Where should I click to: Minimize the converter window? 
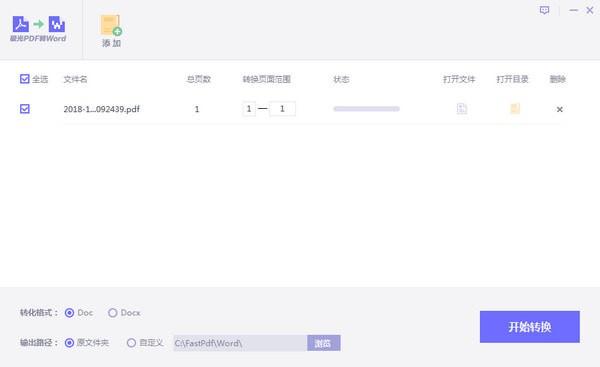coord(573,10)
